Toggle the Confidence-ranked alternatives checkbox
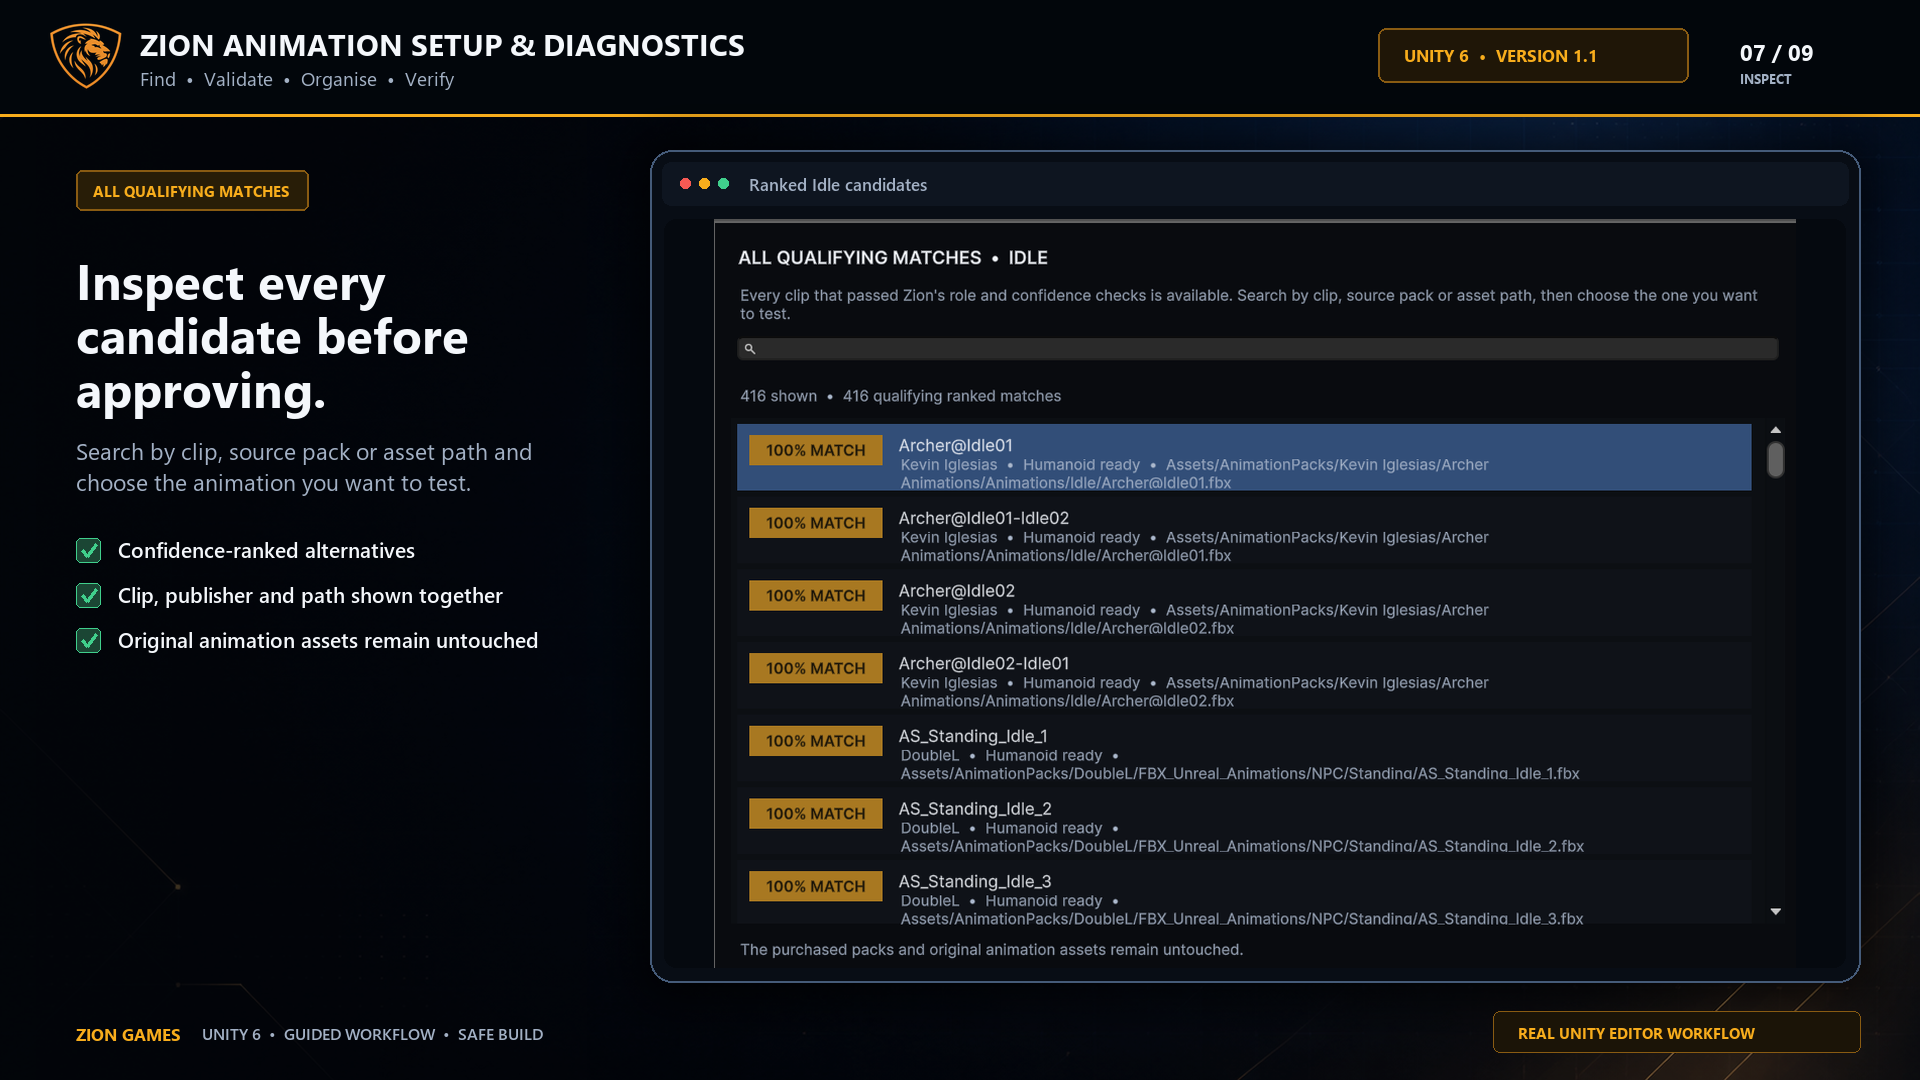This screenshot has width=1920, height=1080. coord(89,551)
